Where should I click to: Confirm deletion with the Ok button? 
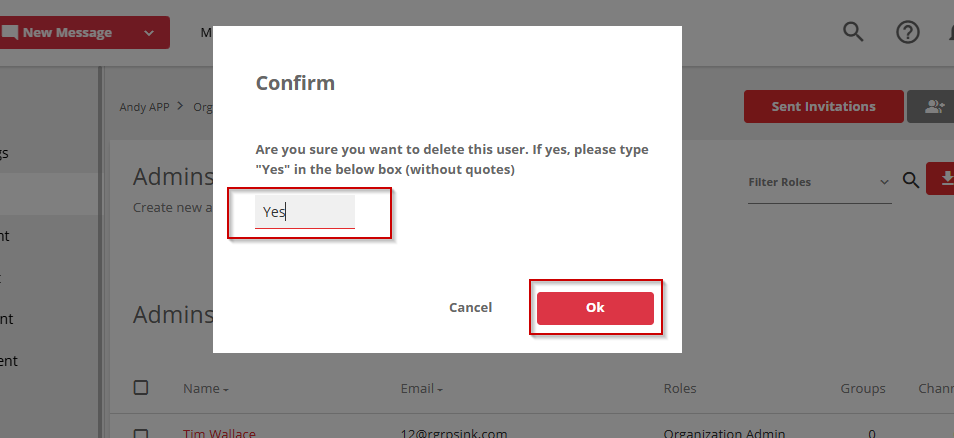click(x=595, y=308)
